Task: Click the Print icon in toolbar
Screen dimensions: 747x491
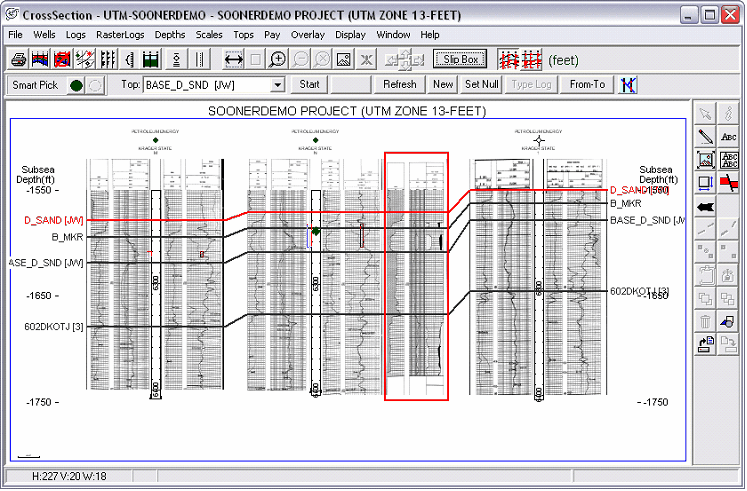Action: pyautogui.click(x=18, y=59)
